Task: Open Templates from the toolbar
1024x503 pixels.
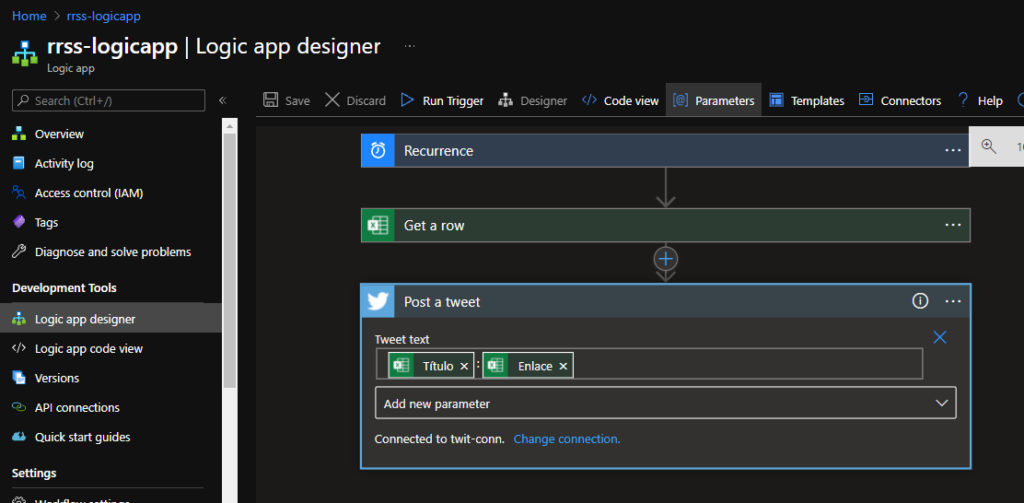Action: pos(807,101)
